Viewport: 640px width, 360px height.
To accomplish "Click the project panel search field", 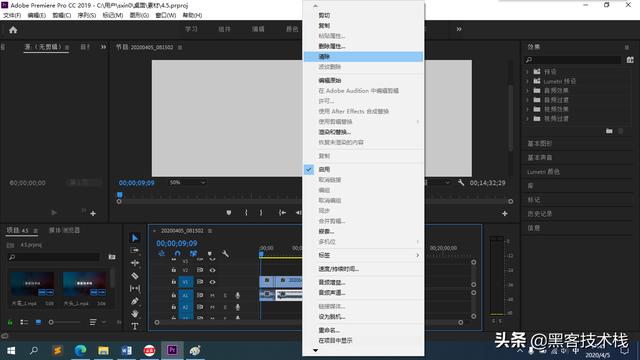I will point(53,257).
